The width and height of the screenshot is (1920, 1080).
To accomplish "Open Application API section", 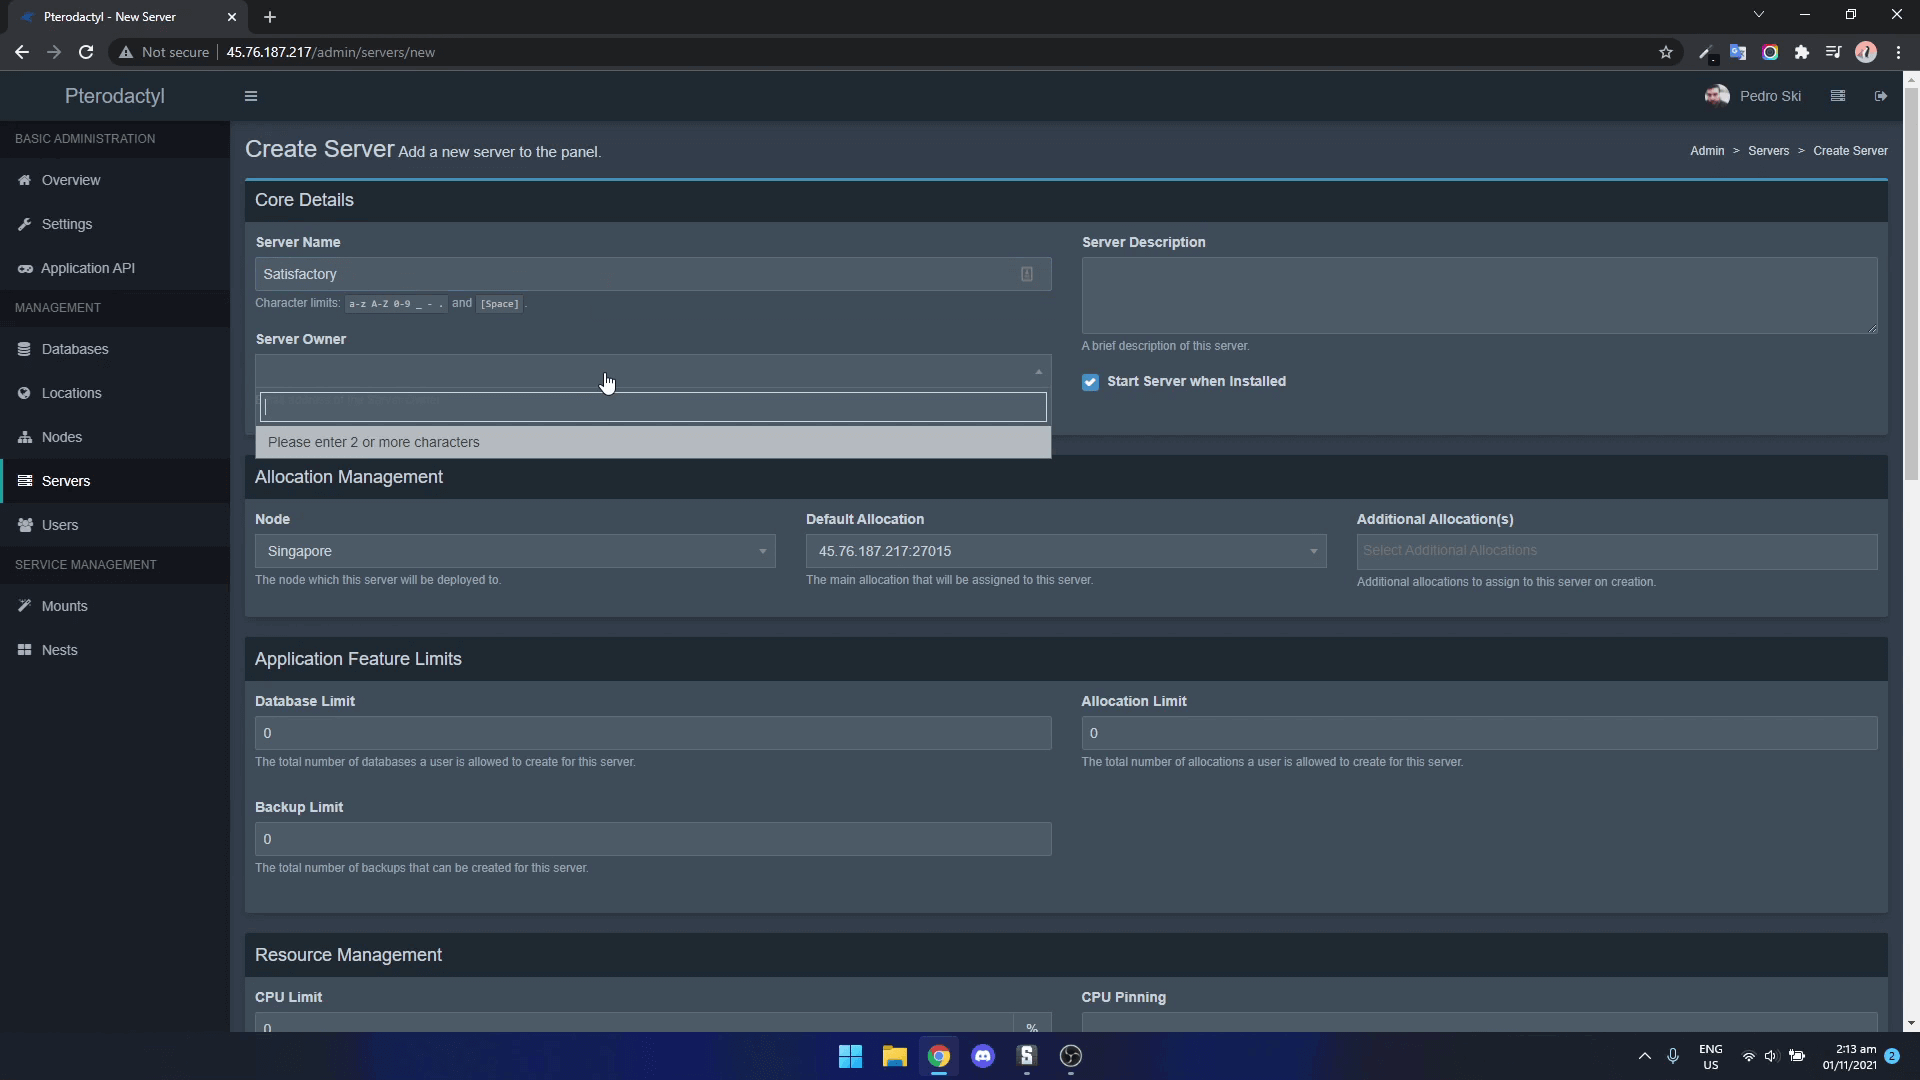I will click(x=87, y=268).
